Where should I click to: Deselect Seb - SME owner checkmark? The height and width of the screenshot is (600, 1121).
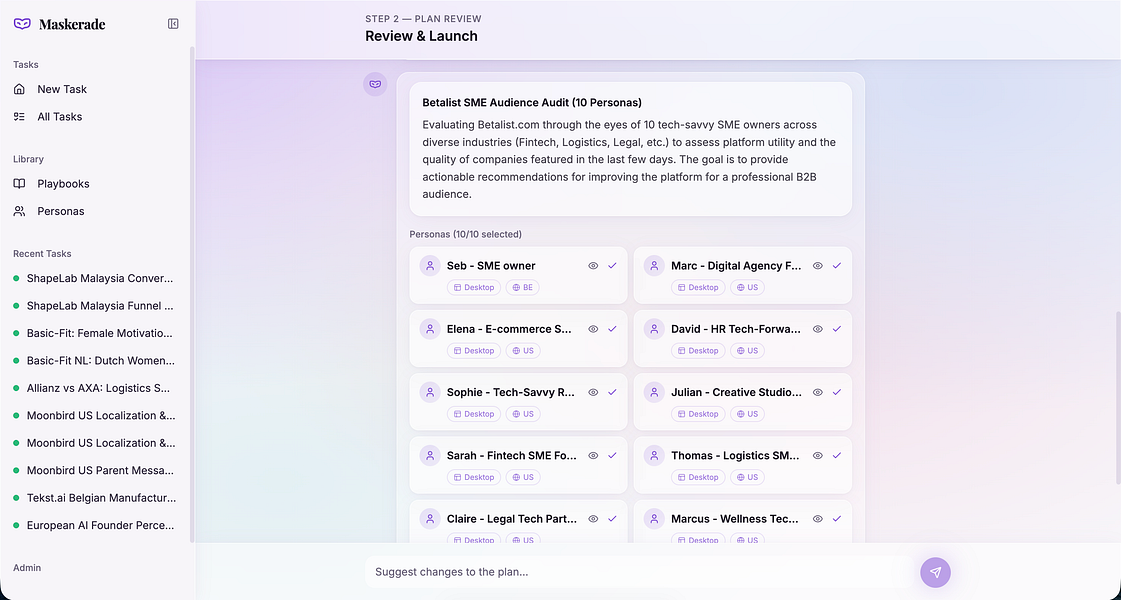613,265
